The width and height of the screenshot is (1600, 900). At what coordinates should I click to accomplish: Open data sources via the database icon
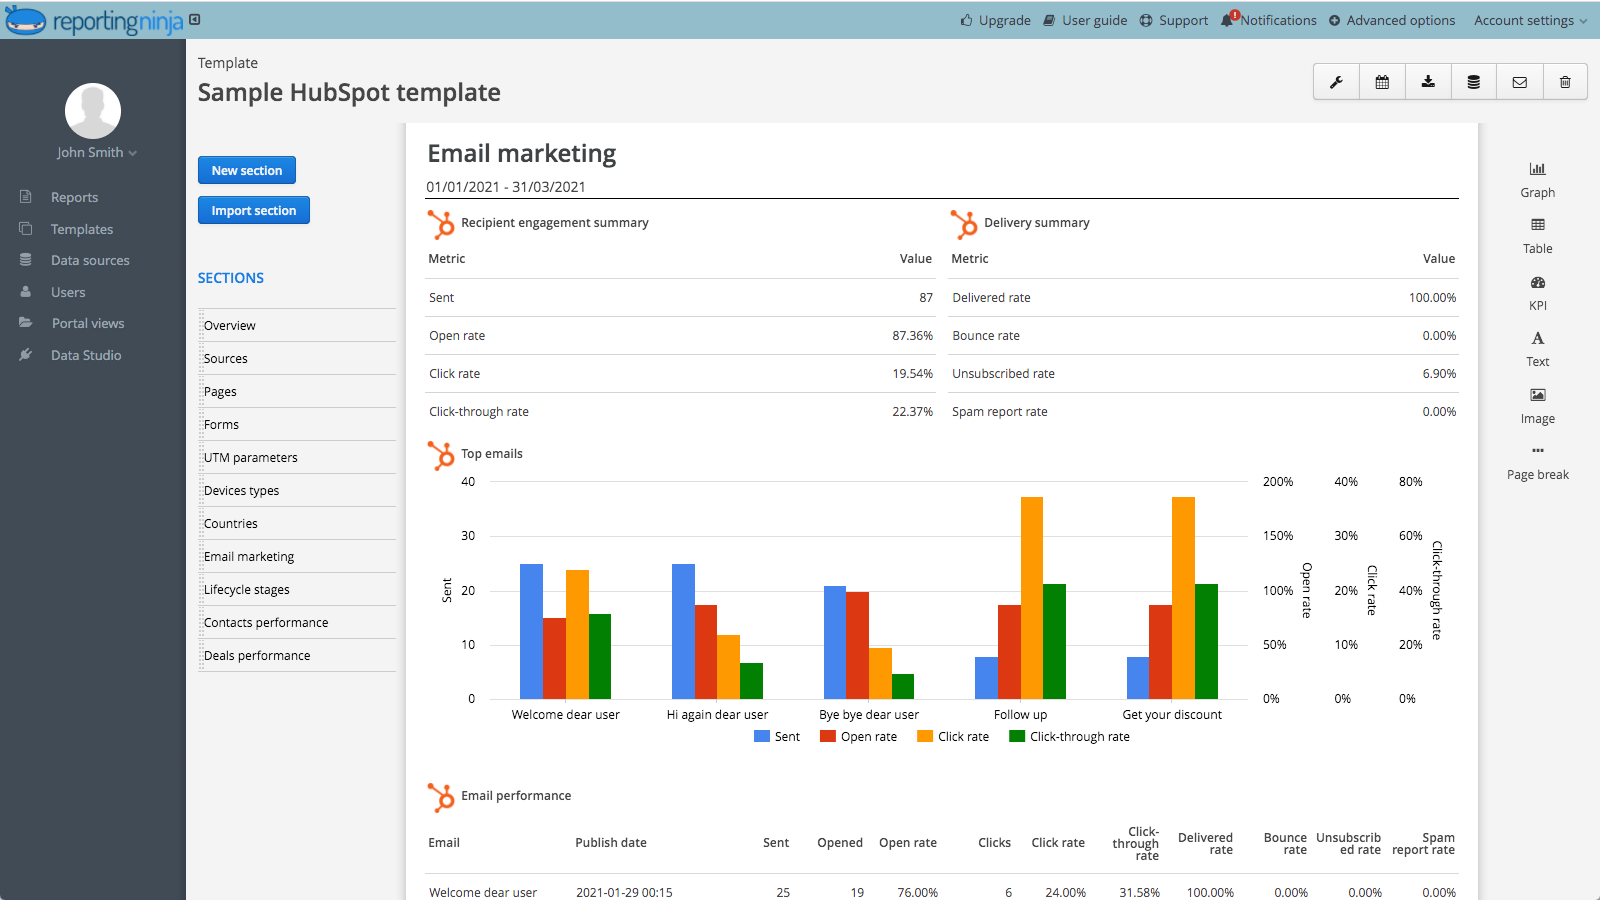coord(1473,81)
